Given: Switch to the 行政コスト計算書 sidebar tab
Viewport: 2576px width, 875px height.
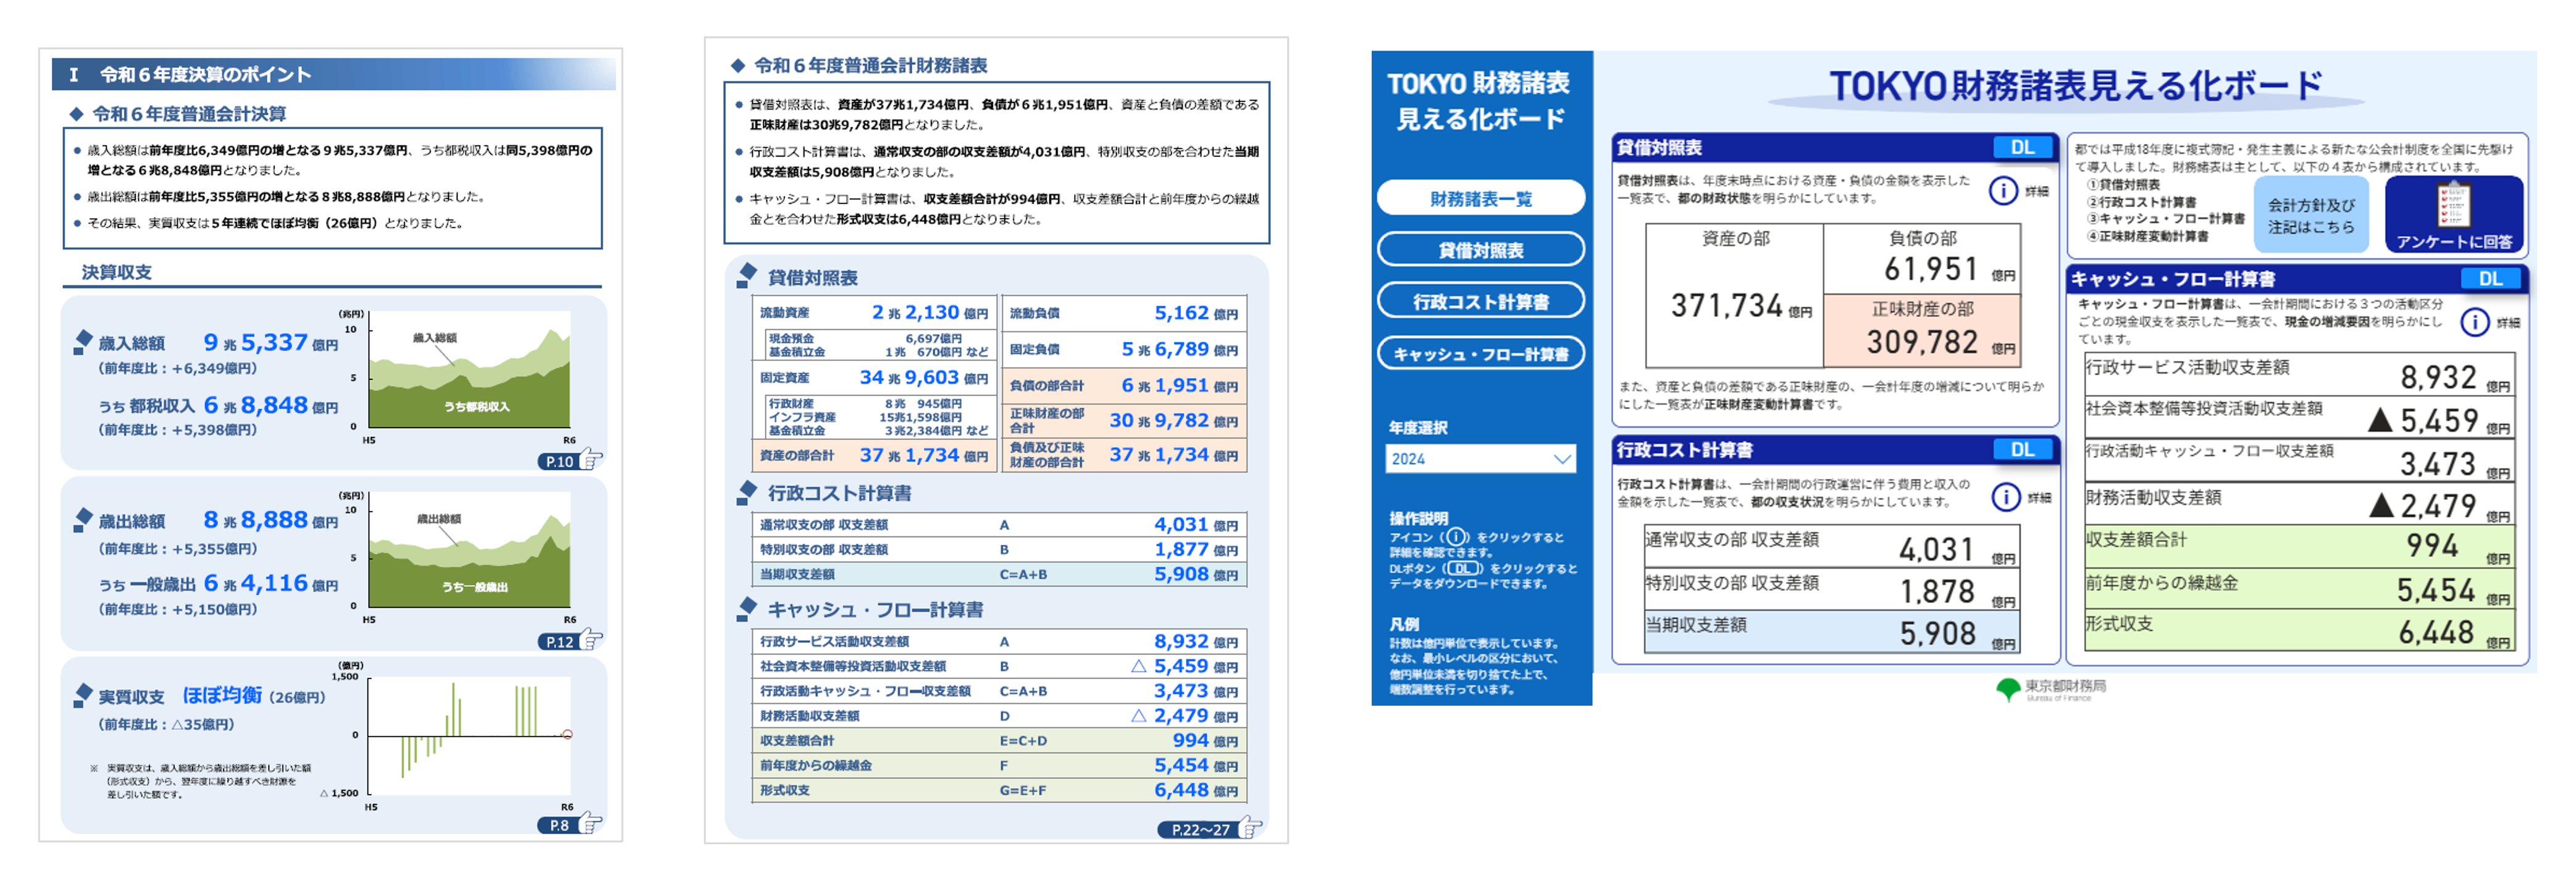Looking at the screenshot, I should (1480, 301).
